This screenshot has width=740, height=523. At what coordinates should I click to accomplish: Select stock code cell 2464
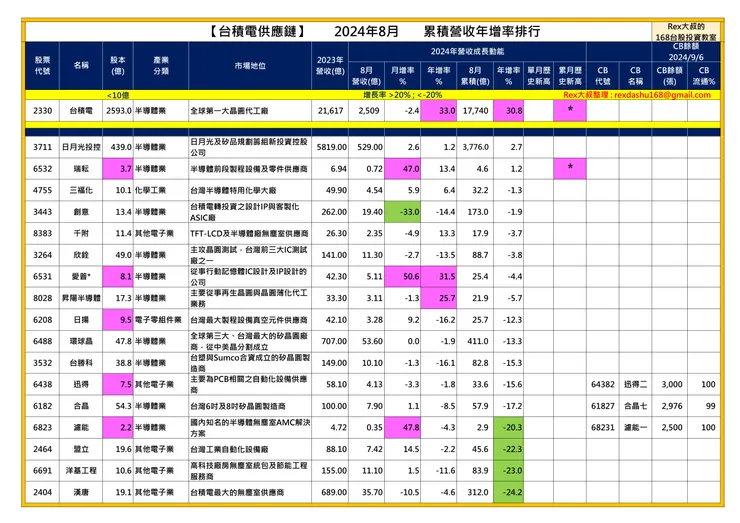coord(42,449)
